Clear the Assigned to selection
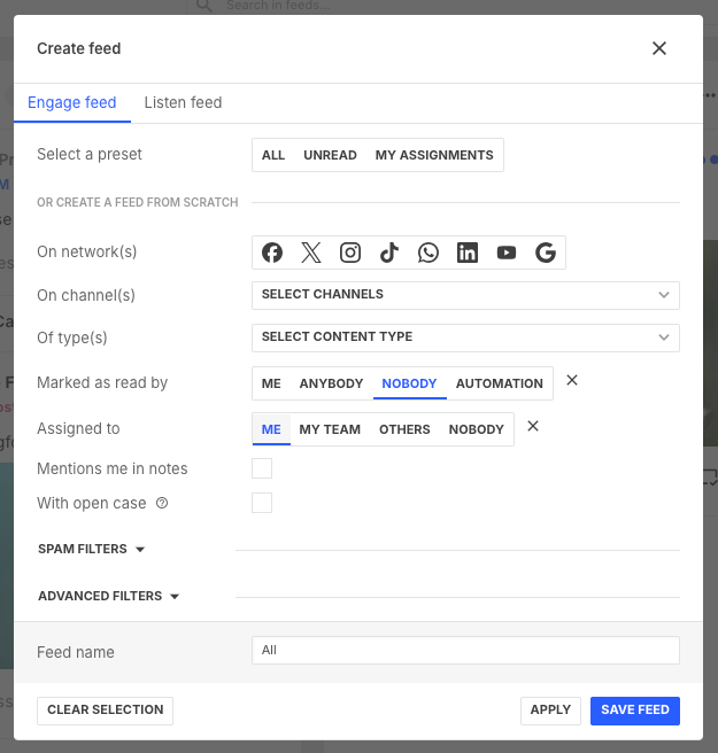 click(x=533, y=426)
